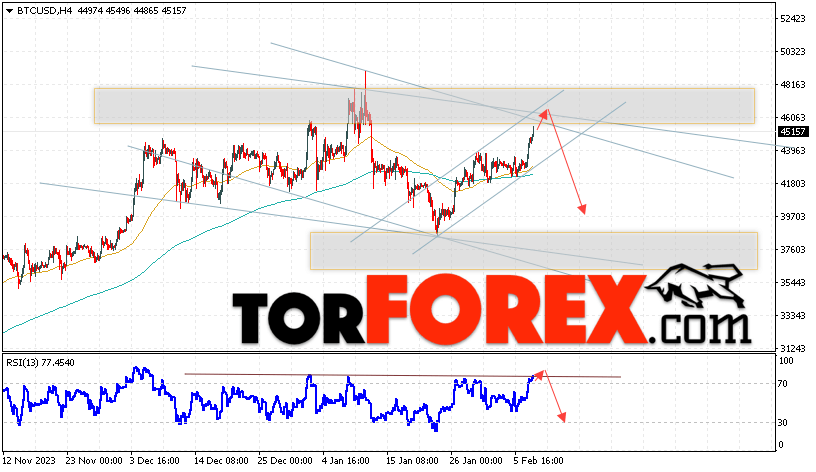Image resolution: width=816 pixels, height=472 pixels.
Task: Click RSI scale level 30
Action: [x=782, y=423]
